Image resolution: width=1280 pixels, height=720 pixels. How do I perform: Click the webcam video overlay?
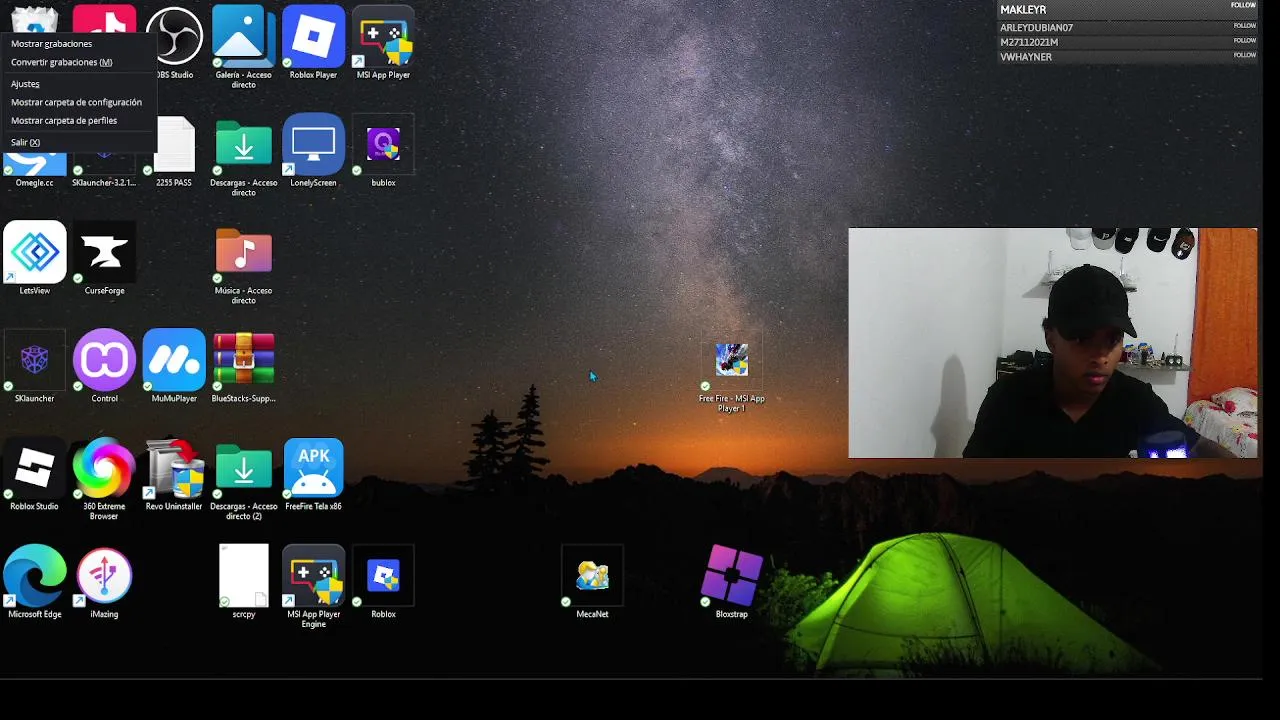[x=1053, y=343]
